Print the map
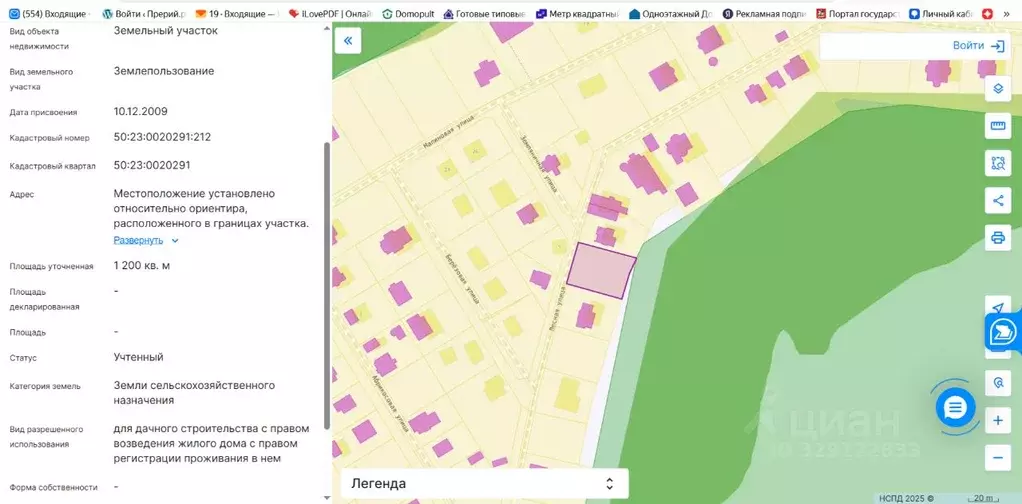Screen dimensions: 1022x504 point(997,237)
